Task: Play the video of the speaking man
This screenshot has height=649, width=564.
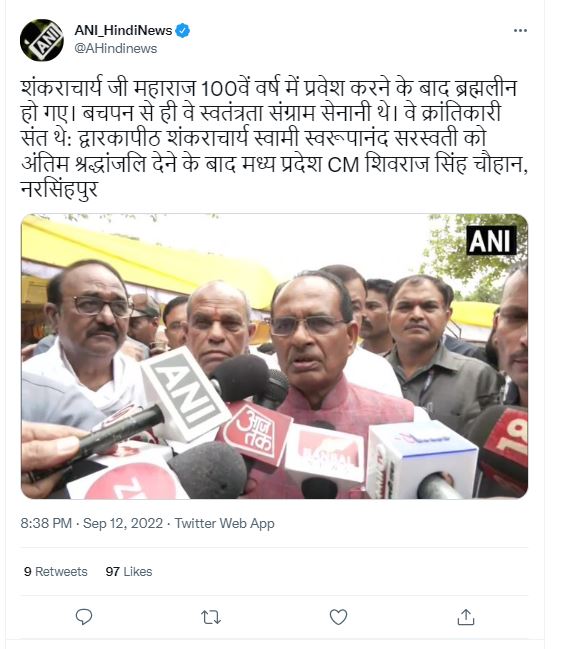Action: click(x=274, y=356)
